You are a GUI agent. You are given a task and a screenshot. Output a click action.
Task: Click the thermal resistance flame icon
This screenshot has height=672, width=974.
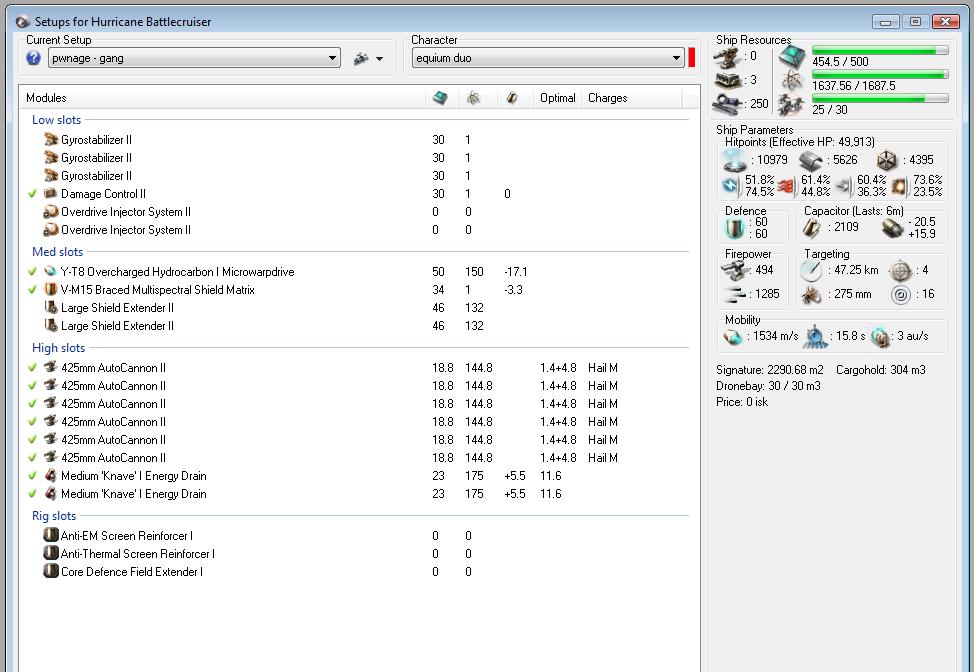tap(787, 185)
